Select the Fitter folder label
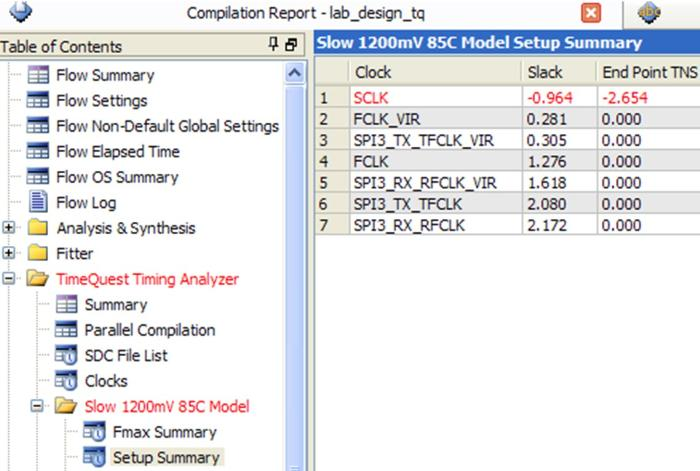This screenshot has width=700, height=471. [75, 254]
